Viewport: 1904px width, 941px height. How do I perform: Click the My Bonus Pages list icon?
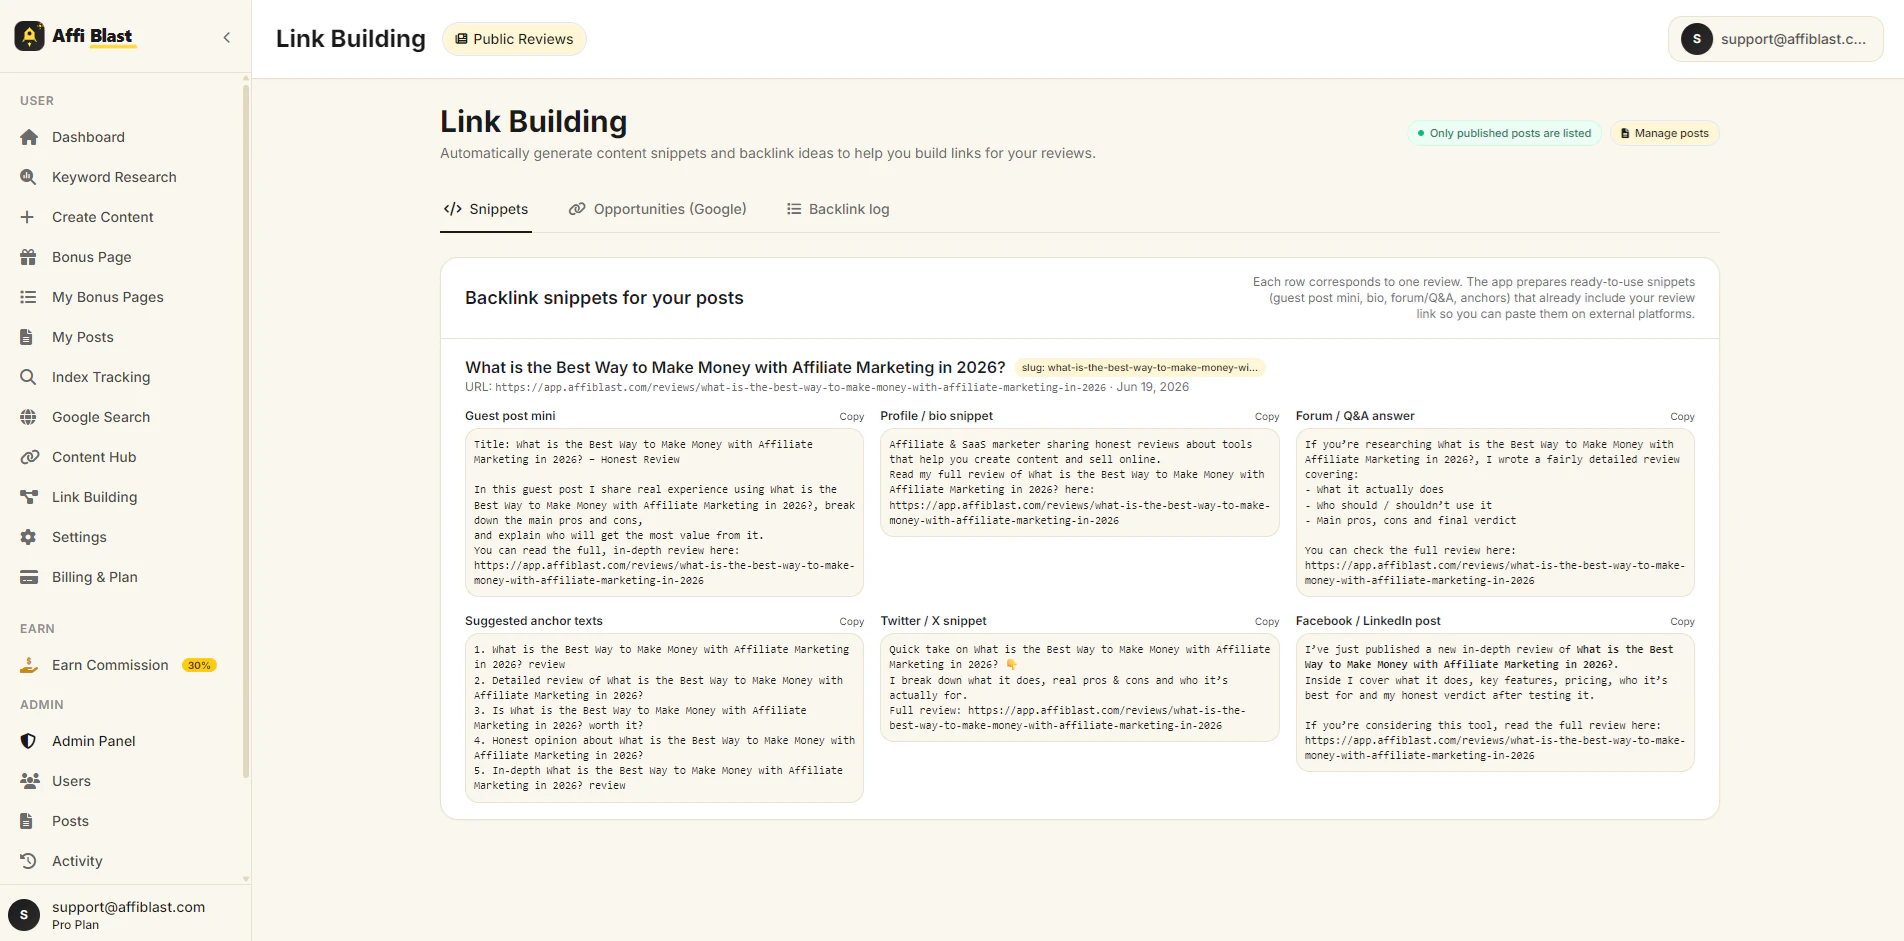[29, 297]
